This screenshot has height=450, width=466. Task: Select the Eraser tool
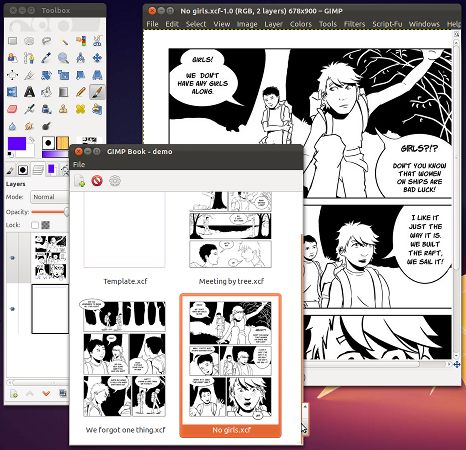coord(13,109)
